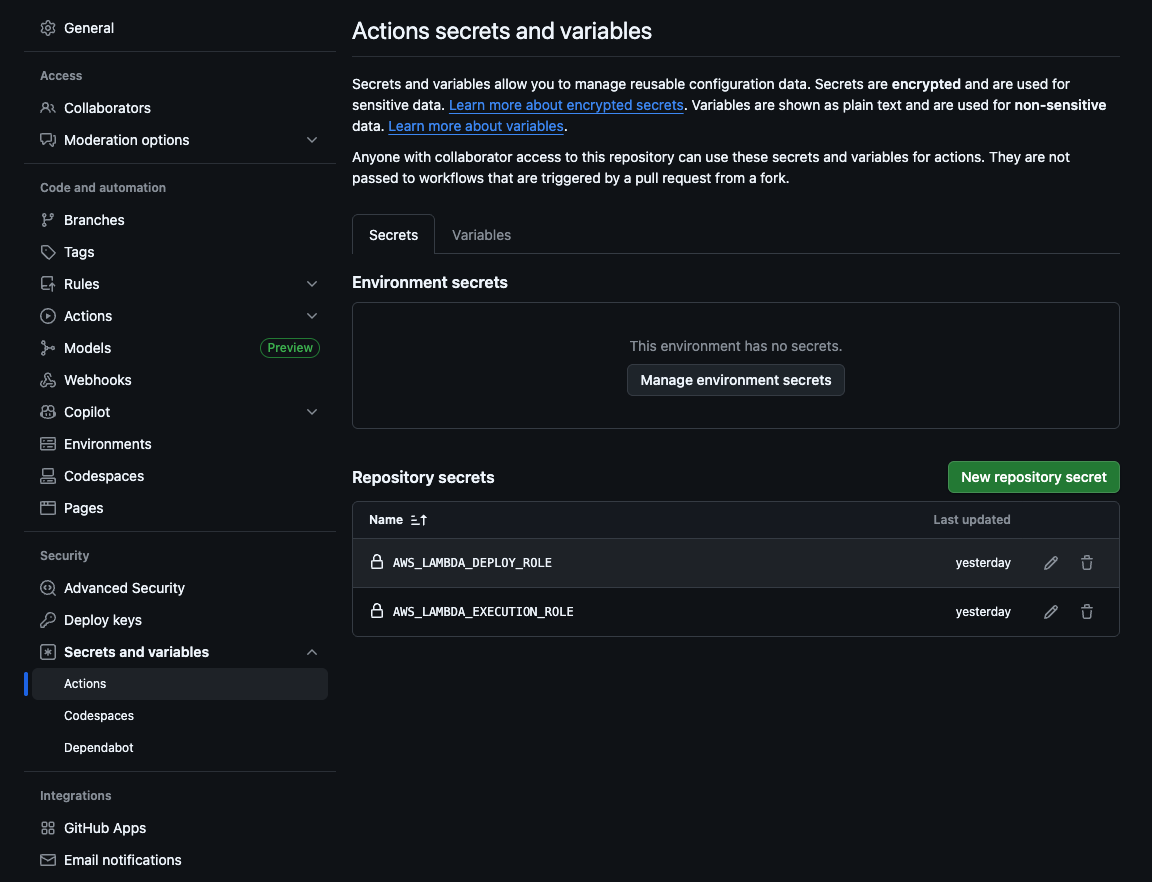Click the Deploy keys icon

click(x=47, y=620)
